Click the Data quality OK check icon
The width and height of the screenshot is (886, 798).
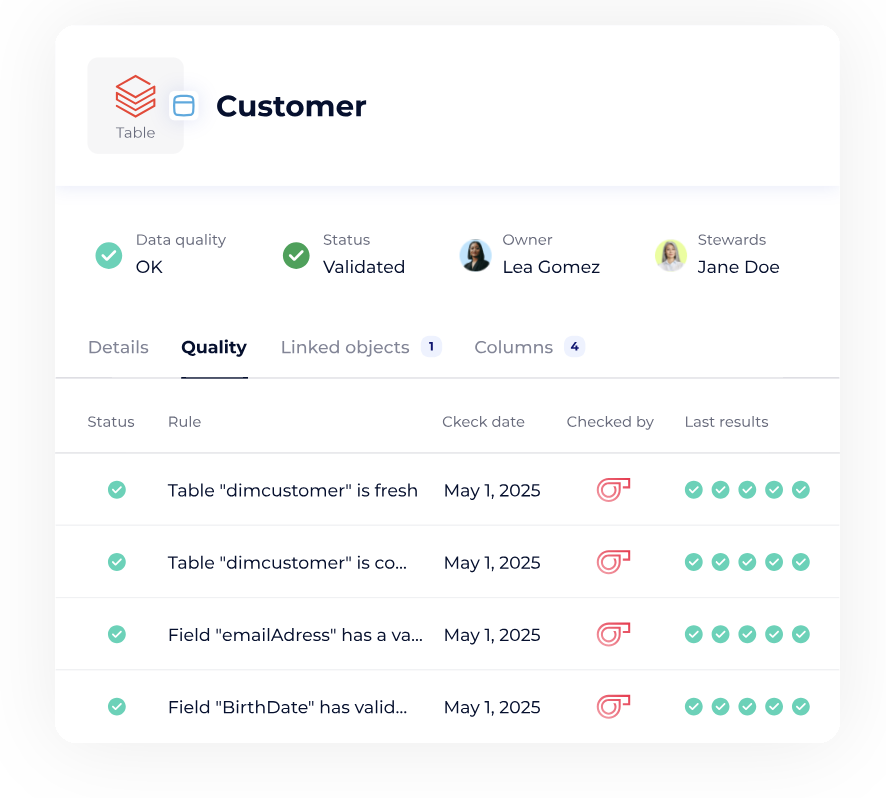(x=109, y=255)
